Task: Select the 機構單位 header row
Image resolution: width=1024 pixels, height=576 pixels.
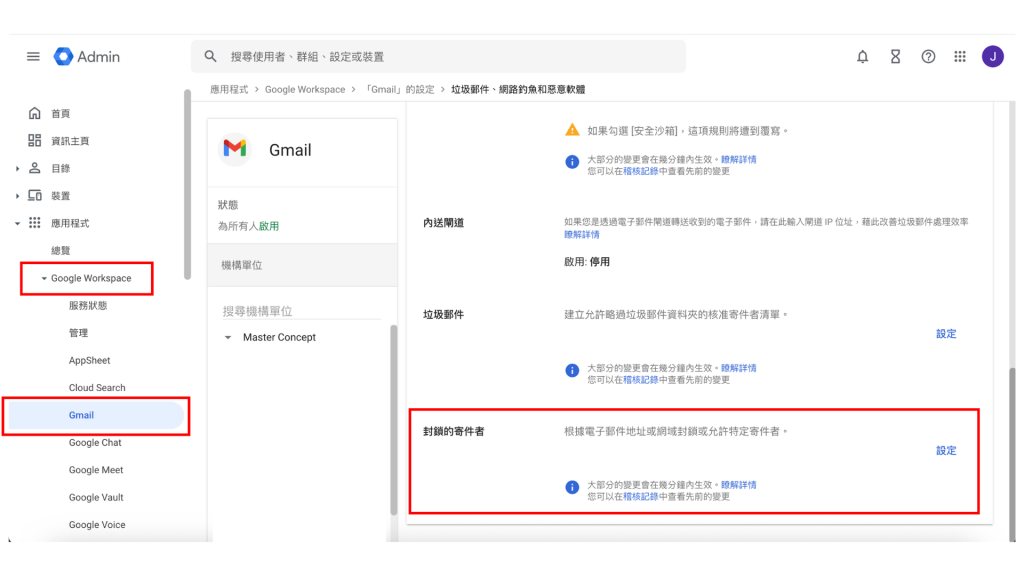Action: tap(302, 265)
